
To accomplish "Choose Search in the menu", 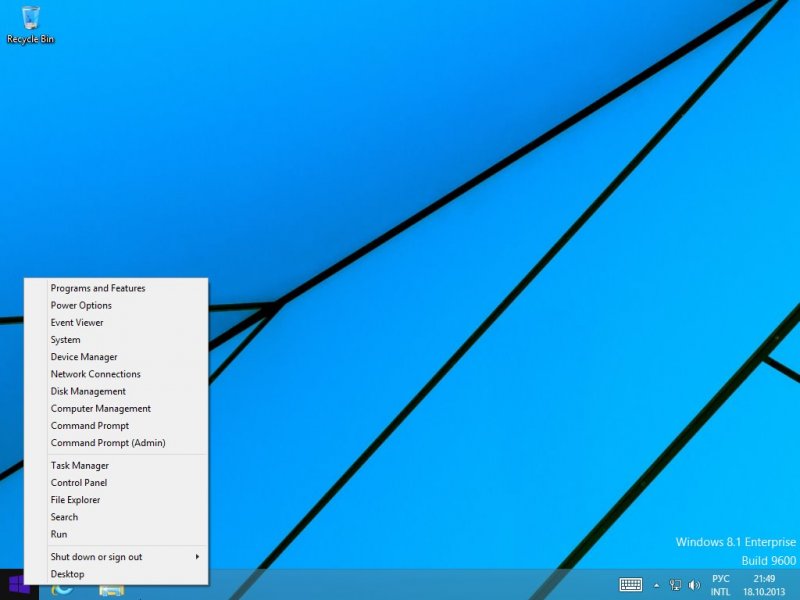I will coord(116,517).
